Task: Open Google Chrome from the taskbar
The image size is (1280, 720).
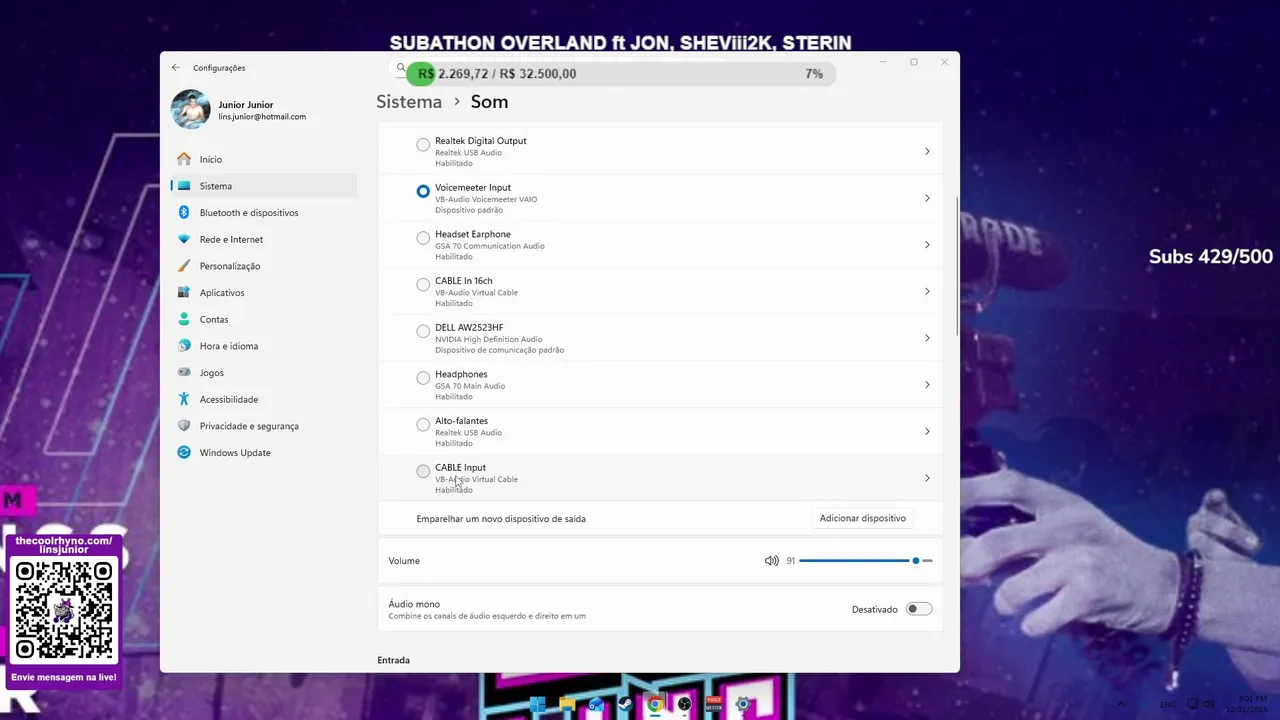Action: click(654, 704)
